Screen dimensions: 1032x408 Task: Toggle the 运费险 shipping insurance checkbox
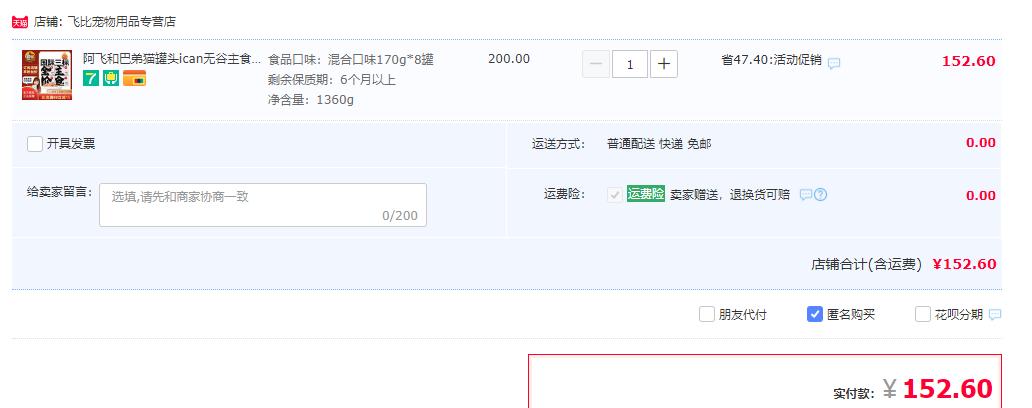tap(615, 195)
